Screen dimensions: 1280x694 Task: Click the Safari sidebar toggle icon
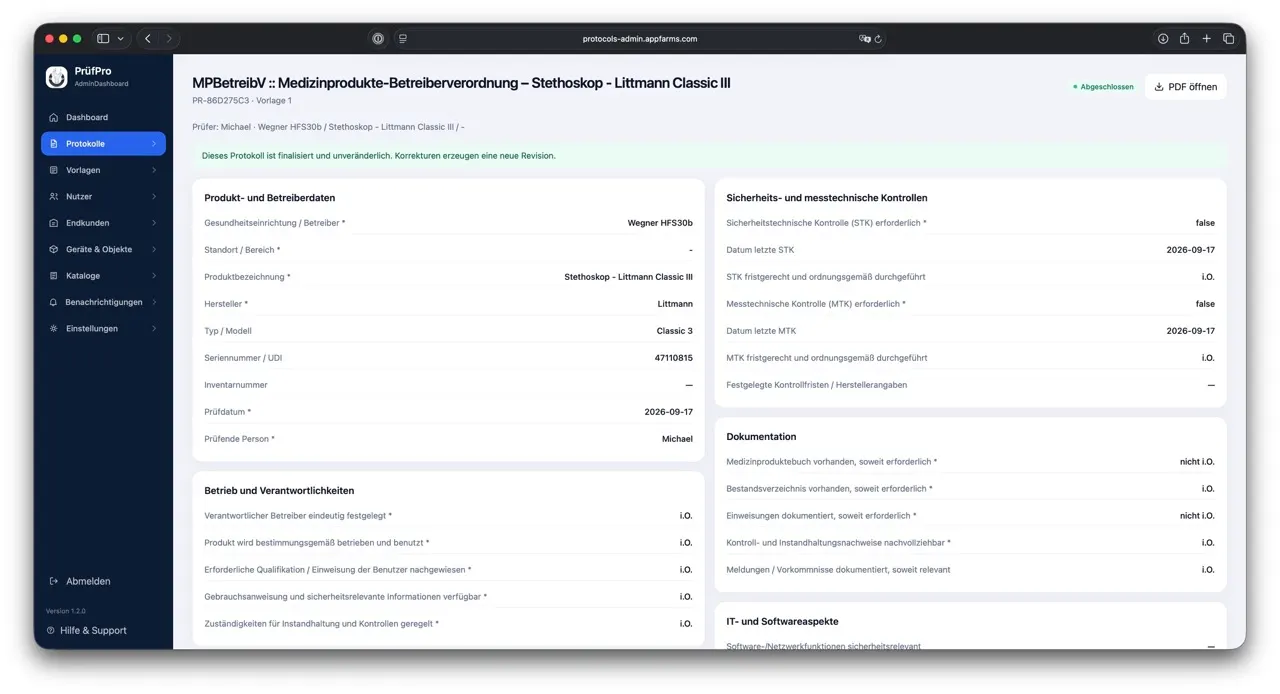pos(103,39)
